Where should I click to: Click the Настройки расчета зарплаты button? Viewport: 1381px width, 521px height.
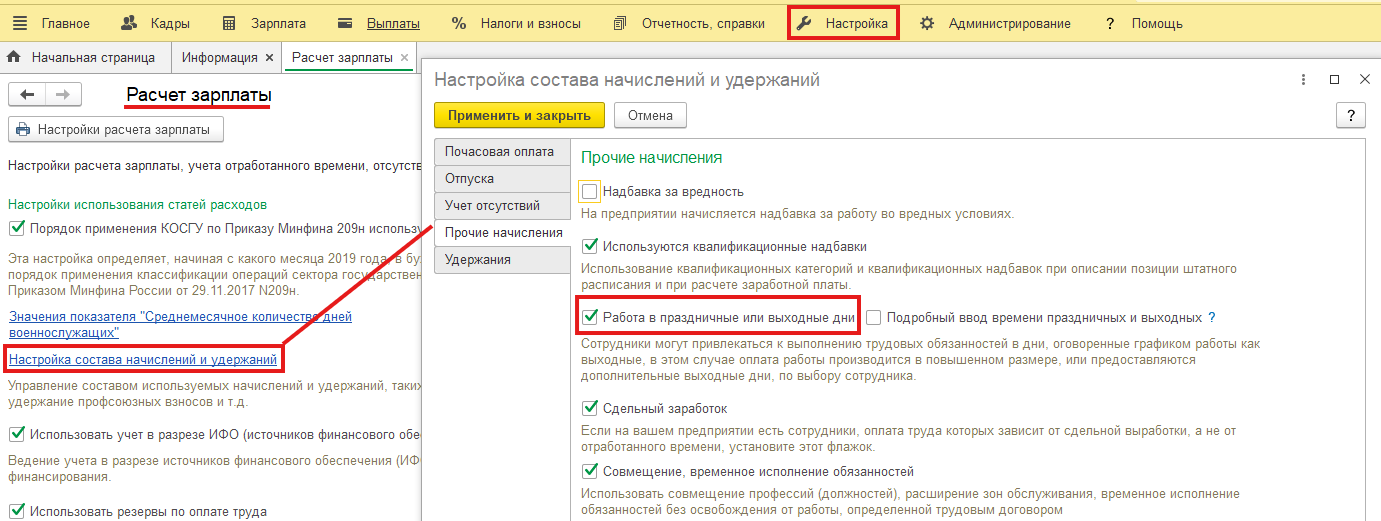116,129
